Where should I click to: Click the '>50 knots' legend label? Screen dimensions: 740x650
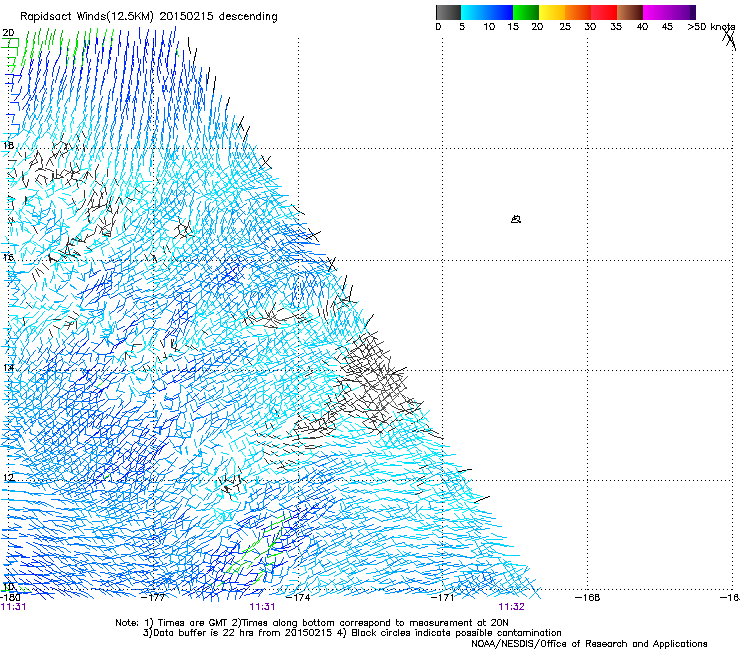pyautogui.click(x=711, y=26)
